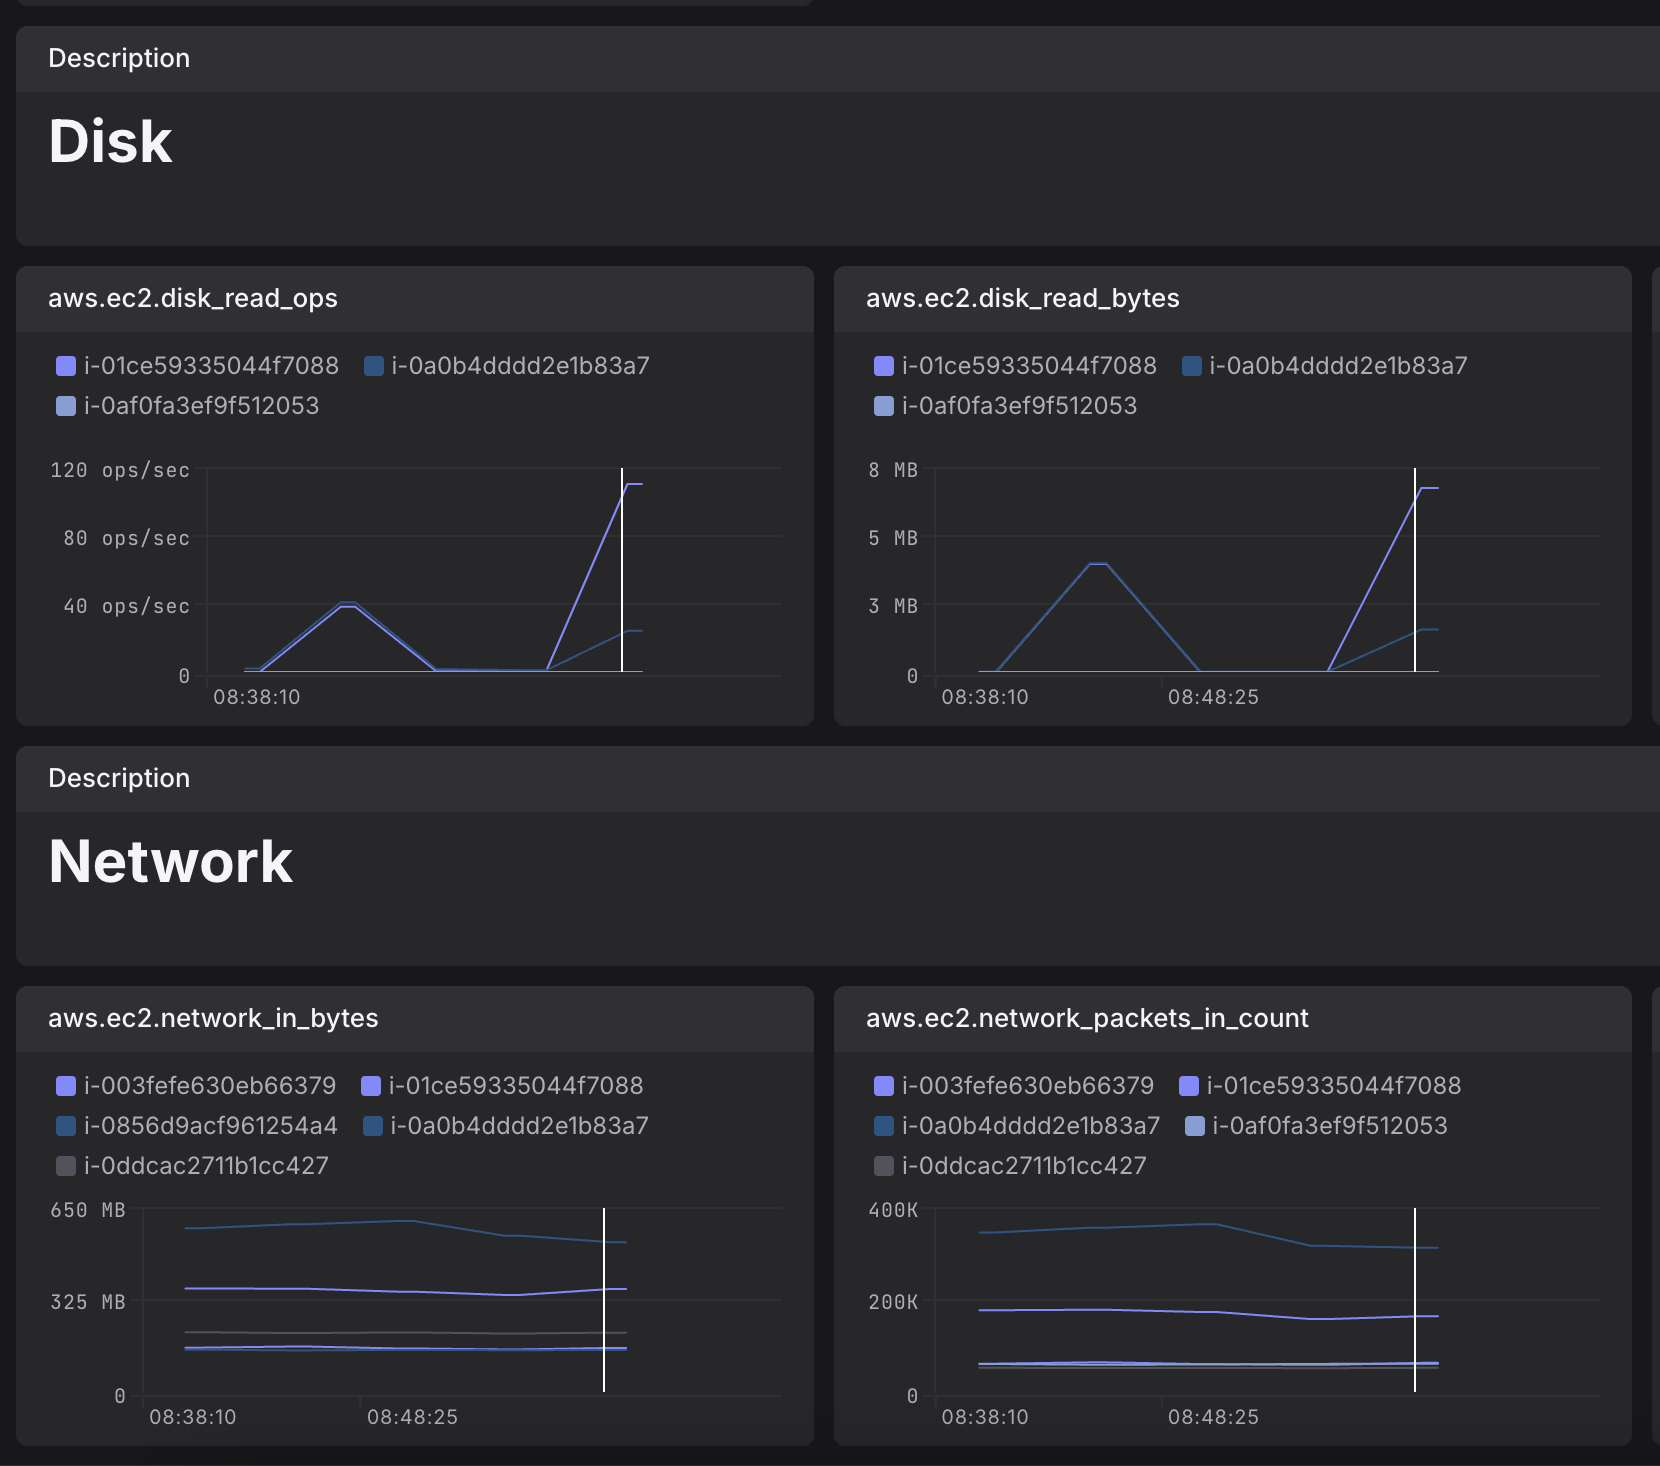Click i-0a0b4dddd2e1b83a7 swatch in disk_read_bytes legend
The width and height of the screenshot is (1660, 1466).
1191,366
